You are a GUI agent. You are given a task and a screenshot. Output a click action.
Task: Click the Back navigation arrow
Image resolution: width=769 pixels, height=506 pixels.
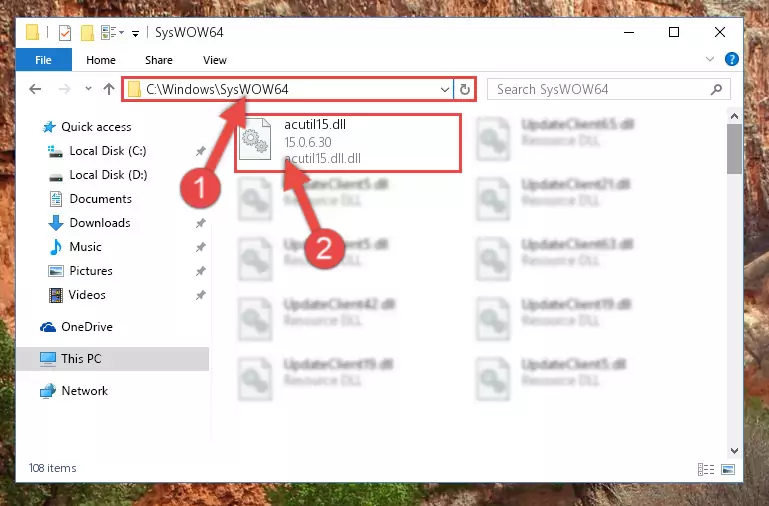click(35, 89)
